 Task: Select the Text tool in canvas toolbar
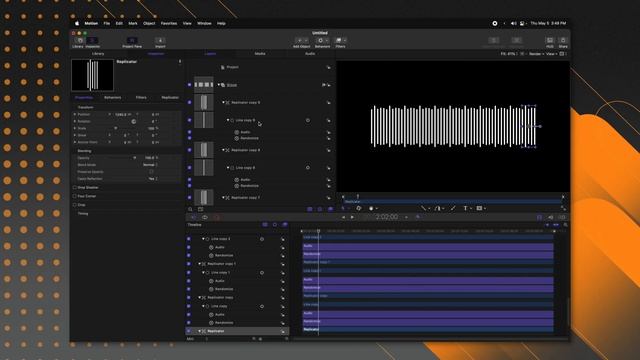point(465,208)
